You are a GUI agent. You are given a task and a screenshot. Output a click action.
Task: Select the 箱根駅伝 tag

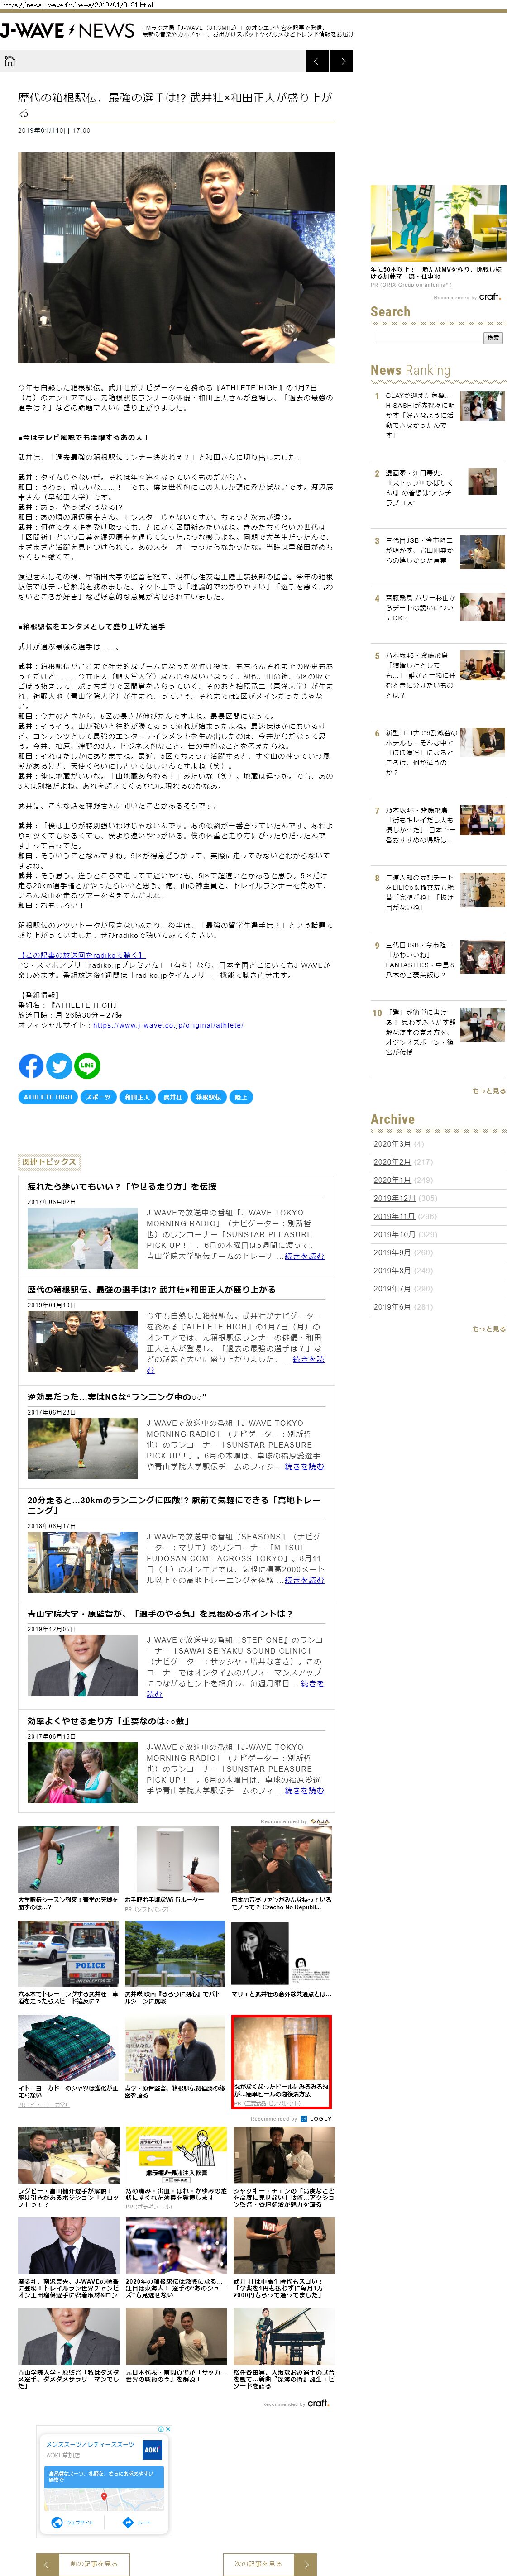tap(208, 1097)
